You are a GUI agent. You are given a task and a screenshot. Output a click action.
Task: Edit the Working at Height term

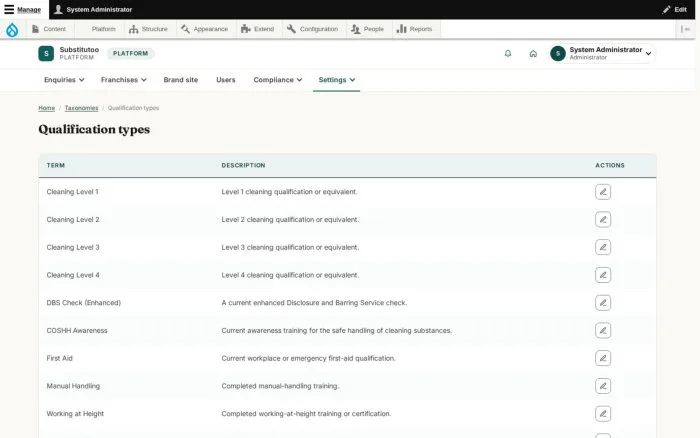[603, 413]
